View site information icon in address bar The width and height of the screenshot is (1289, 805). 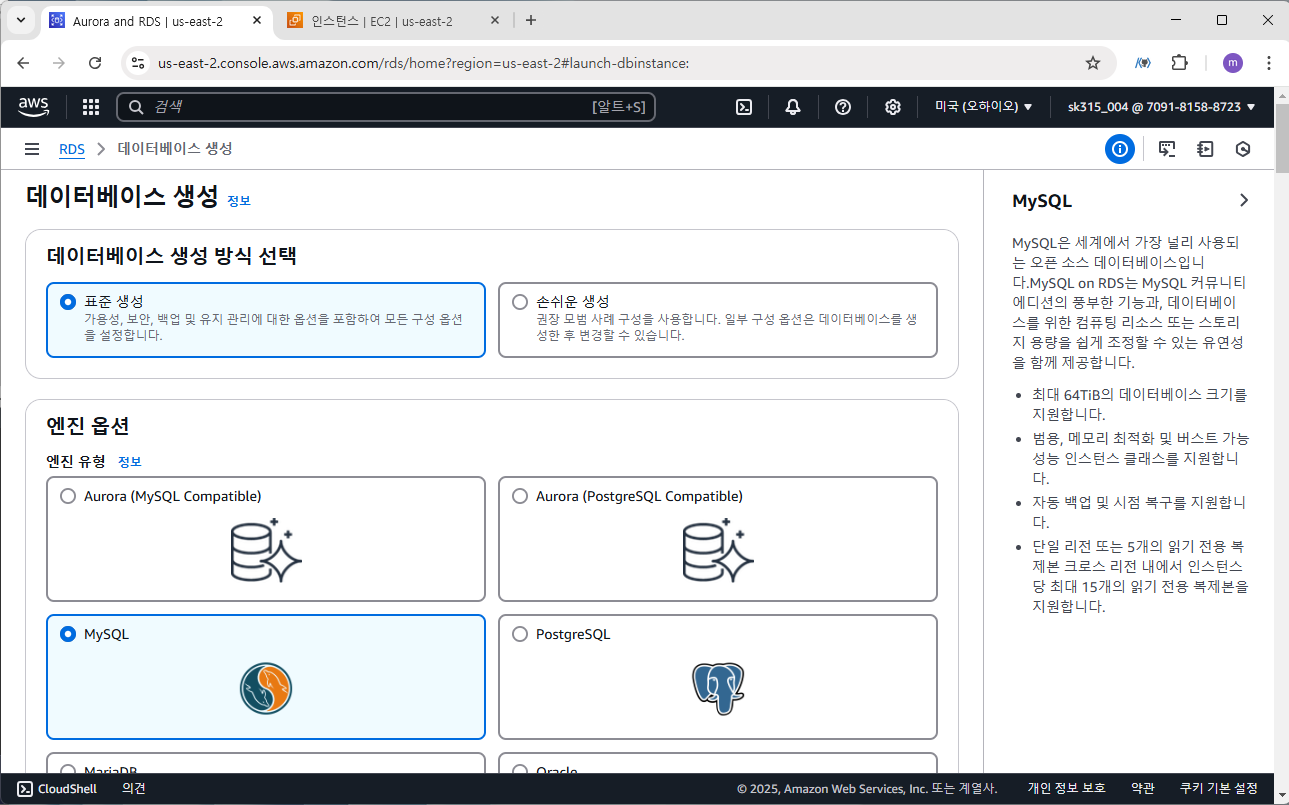click(x=138, y=63)
